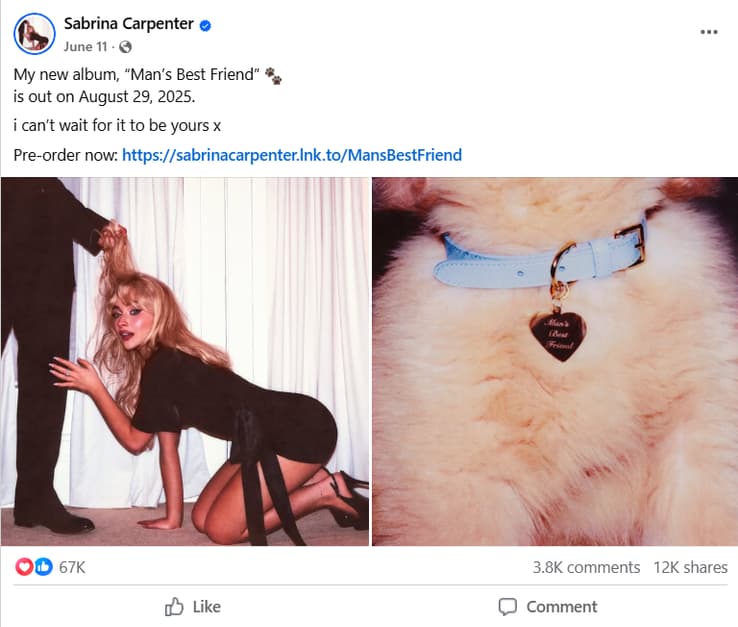Click the thumbs-up icon on Like button
This screenshot has height=627, width=738.
[174, 606]
